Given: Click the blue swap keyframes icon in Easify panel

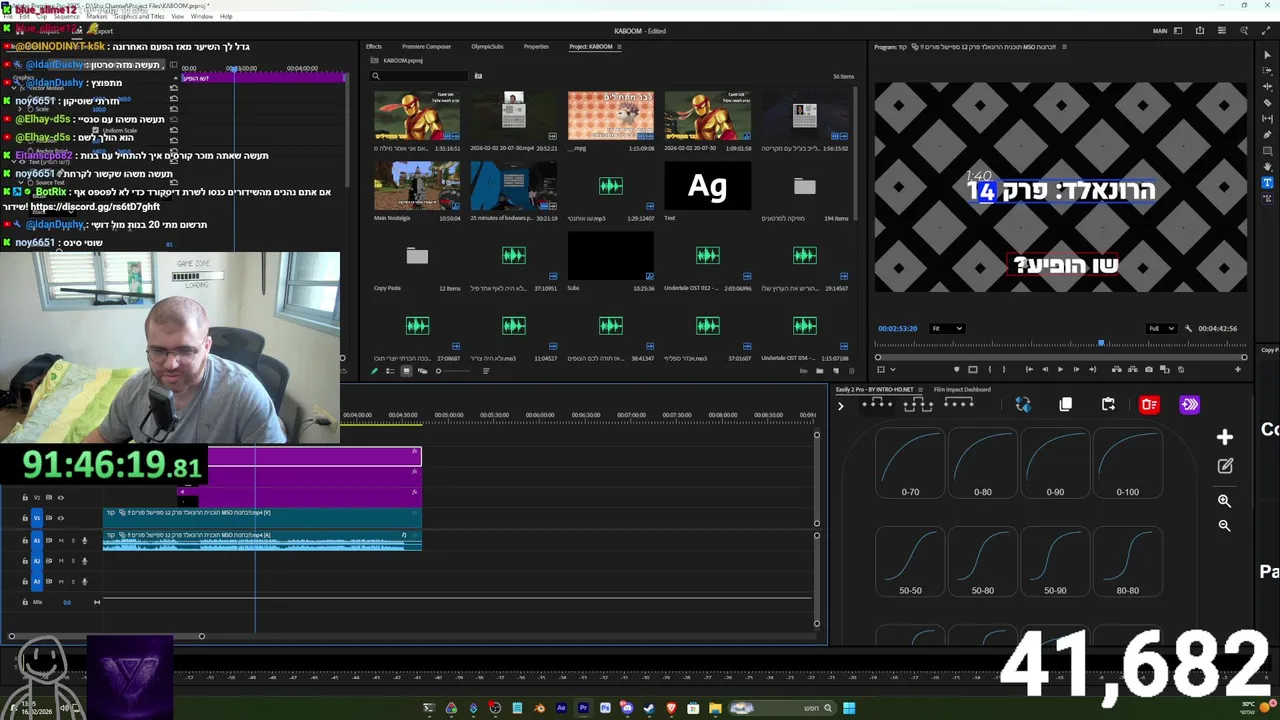Looking at the screenshot, I should [x=1023, y=404].
